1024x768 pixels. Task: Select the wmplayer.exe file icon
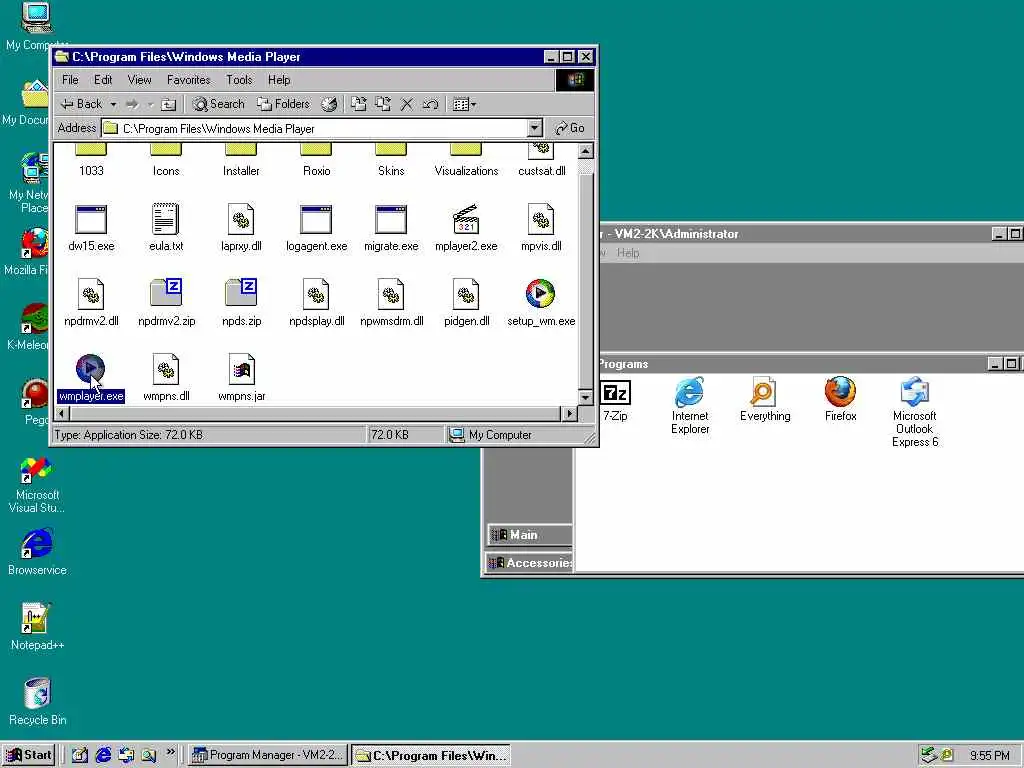(x=90, y=369)
